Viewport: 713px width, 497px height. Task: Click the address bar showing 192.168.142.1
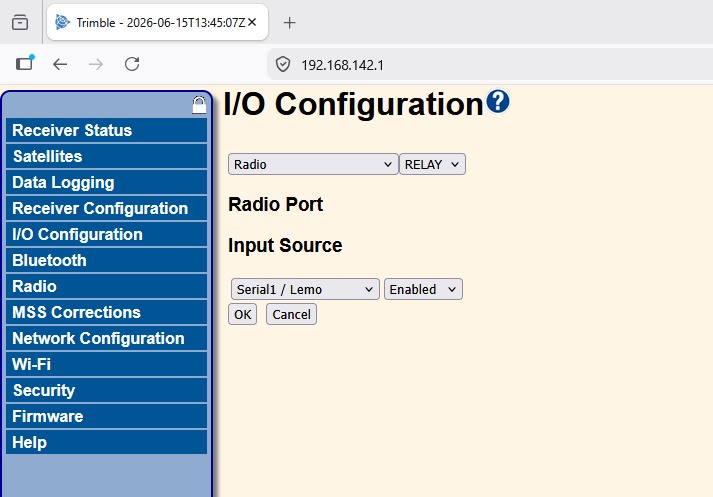pyautogui.click(x=490, y=65)
